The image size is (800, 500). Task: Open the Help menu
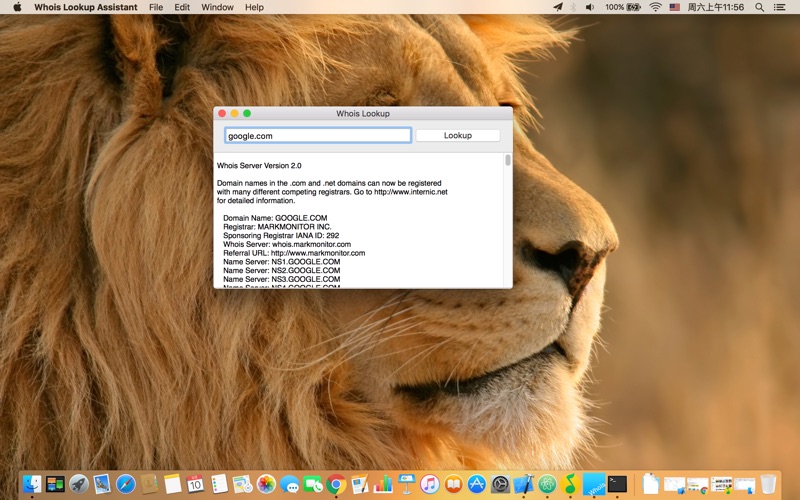coord(254,7)
